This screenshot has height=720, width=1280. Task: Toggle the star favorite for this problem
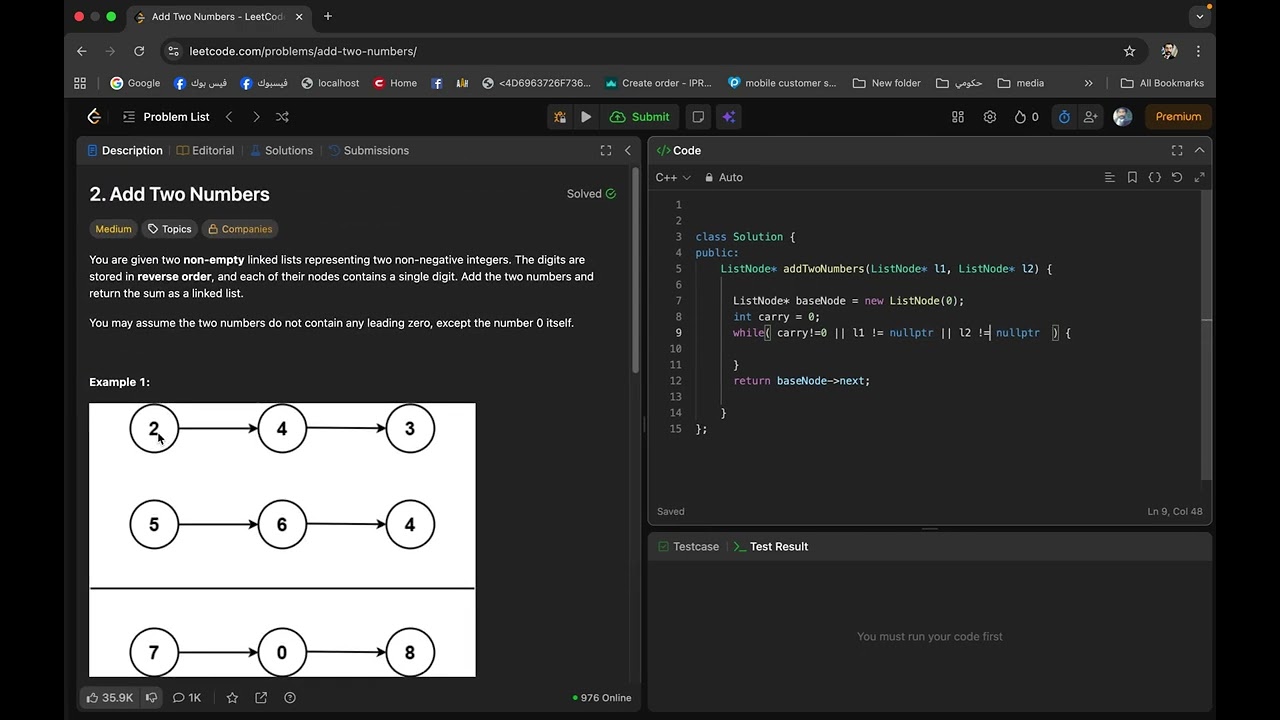click(232, 698)
